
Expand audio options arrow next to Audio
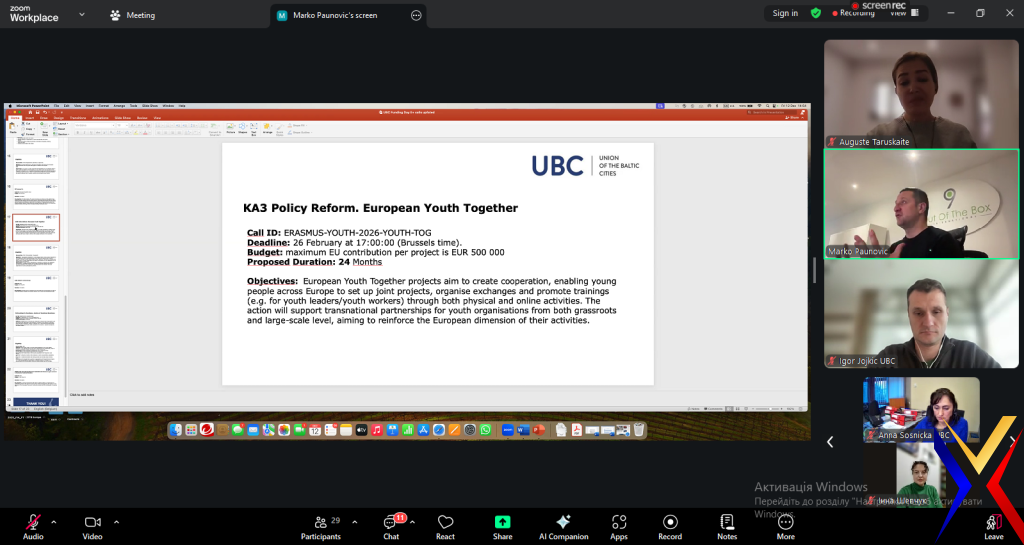tap(54, 522)
